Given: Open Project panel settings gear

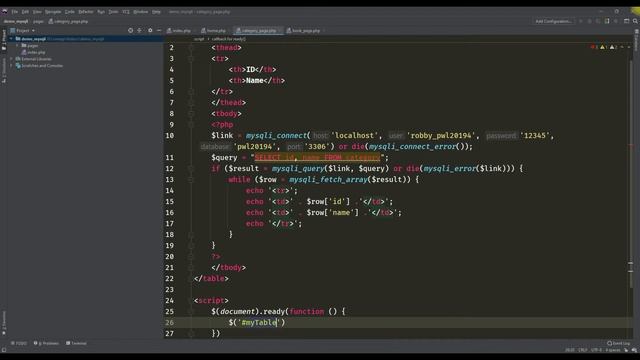Looking at the screenshot, I should [150, 31].
